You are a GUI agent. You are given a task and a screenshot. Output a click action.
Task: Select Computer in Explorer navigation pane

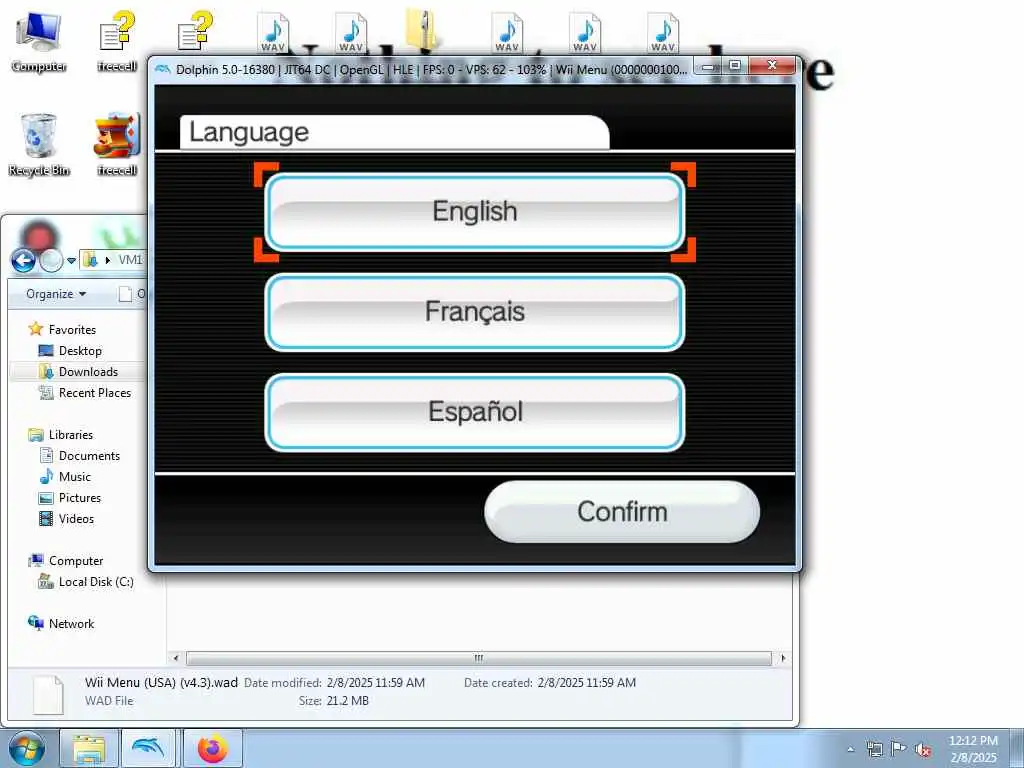click(65, 561)
